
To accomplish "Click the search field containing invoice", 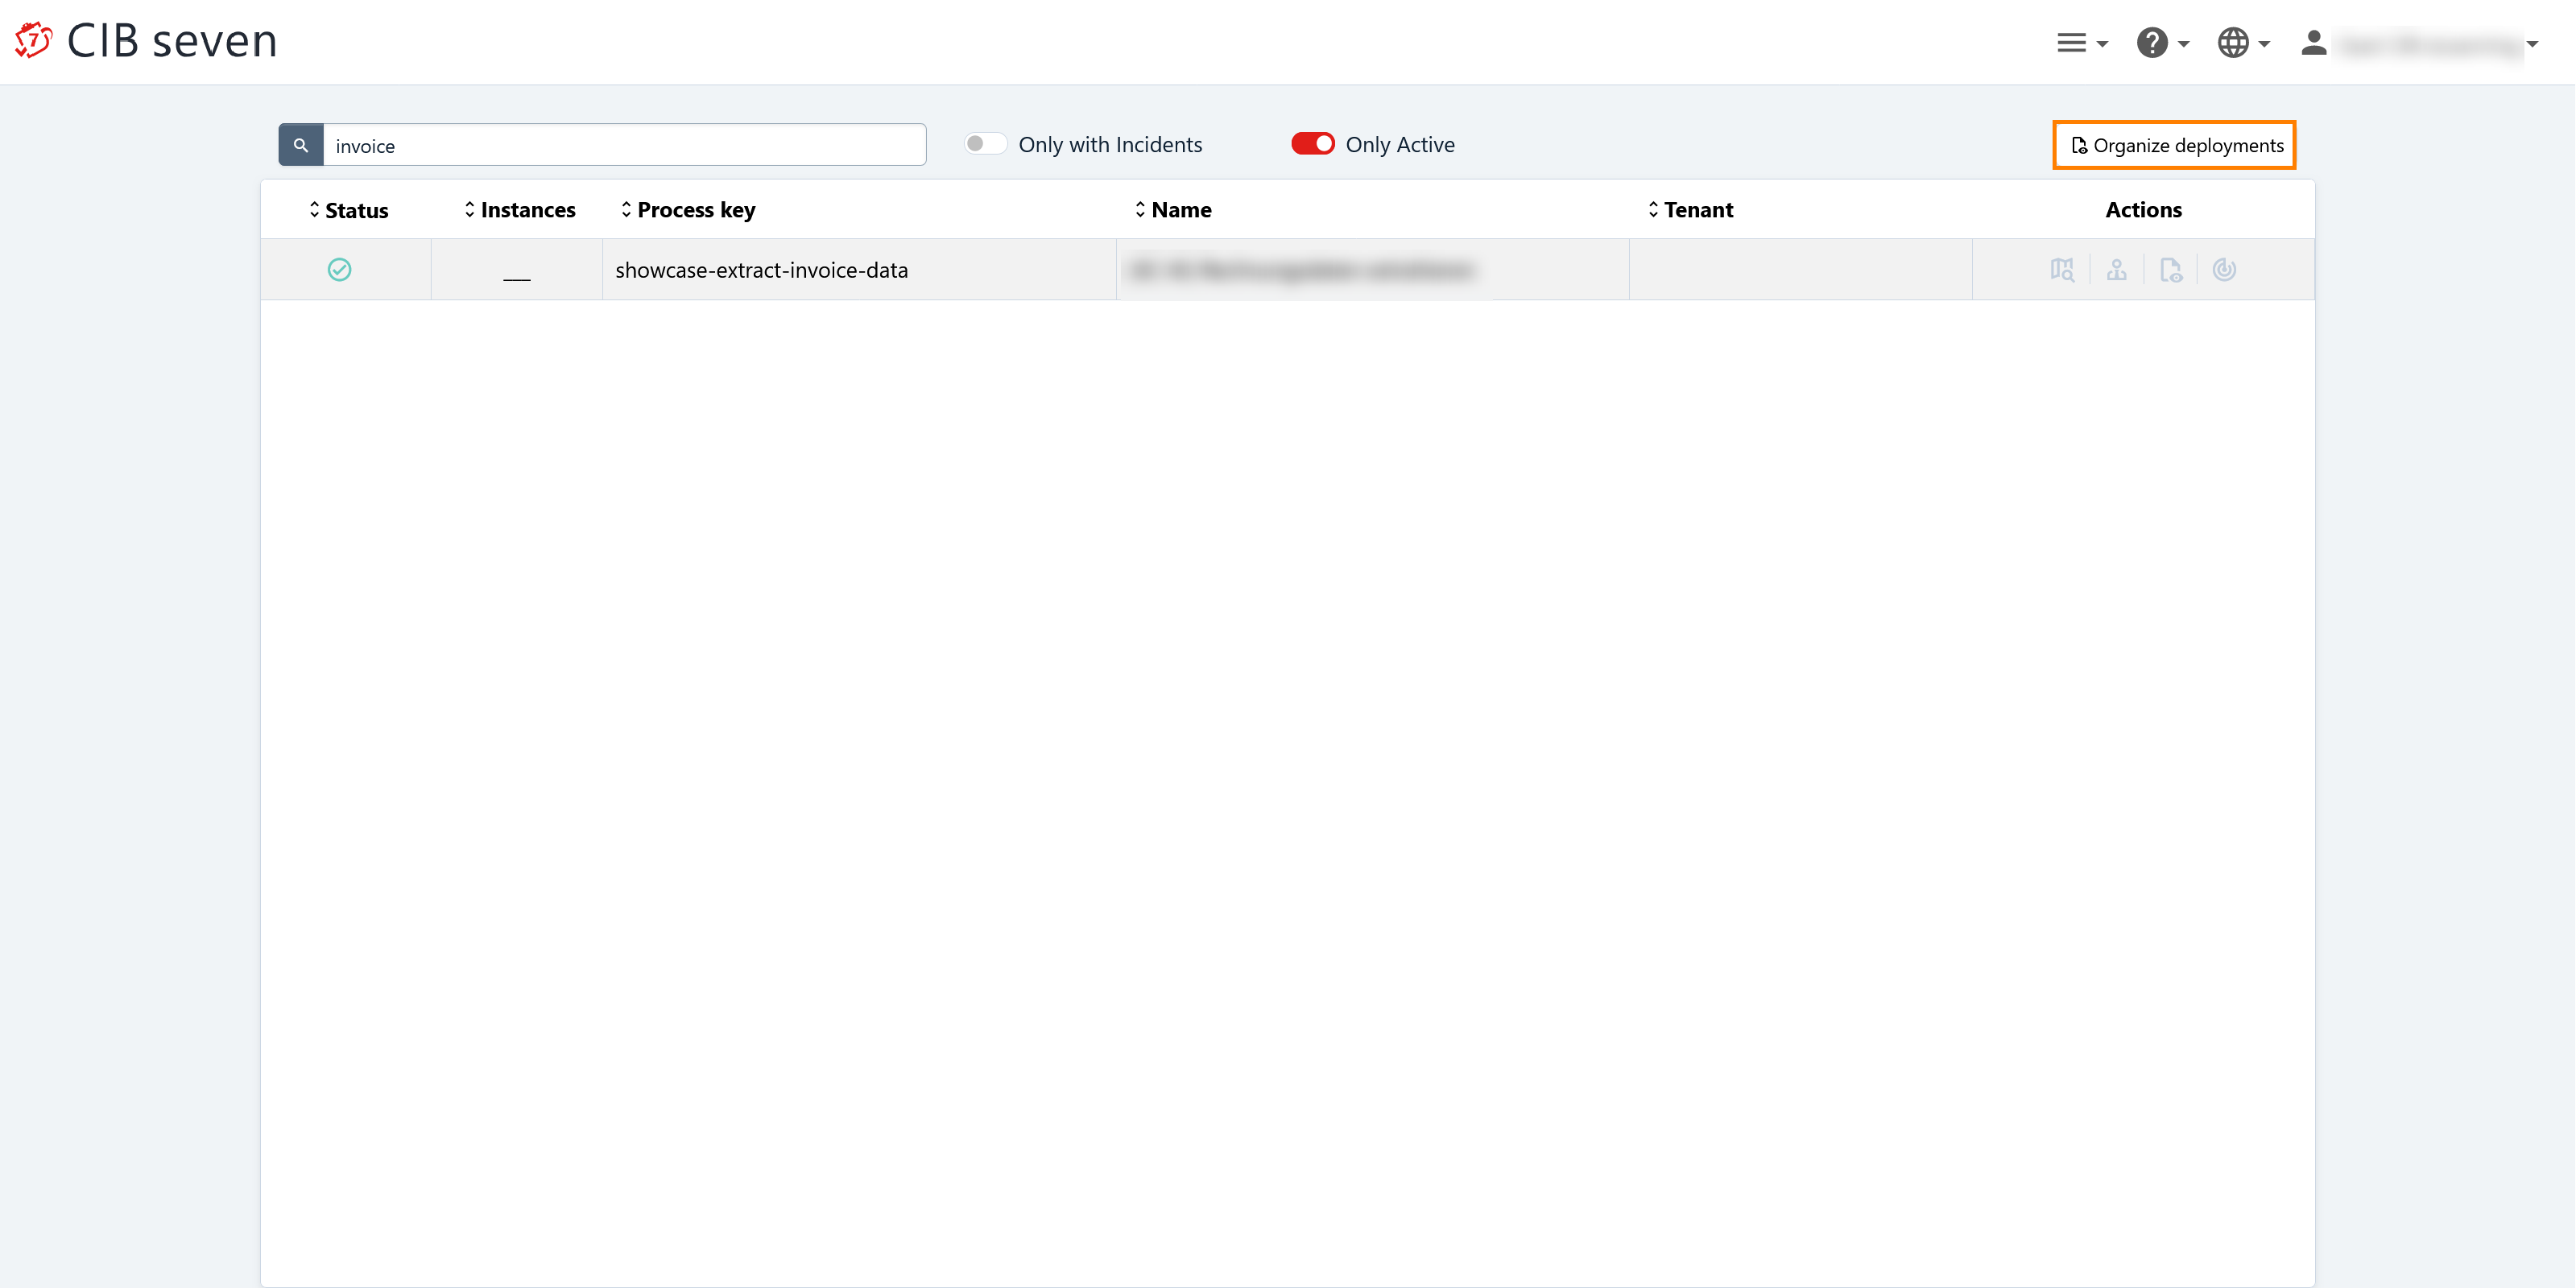I will point(624,145).
